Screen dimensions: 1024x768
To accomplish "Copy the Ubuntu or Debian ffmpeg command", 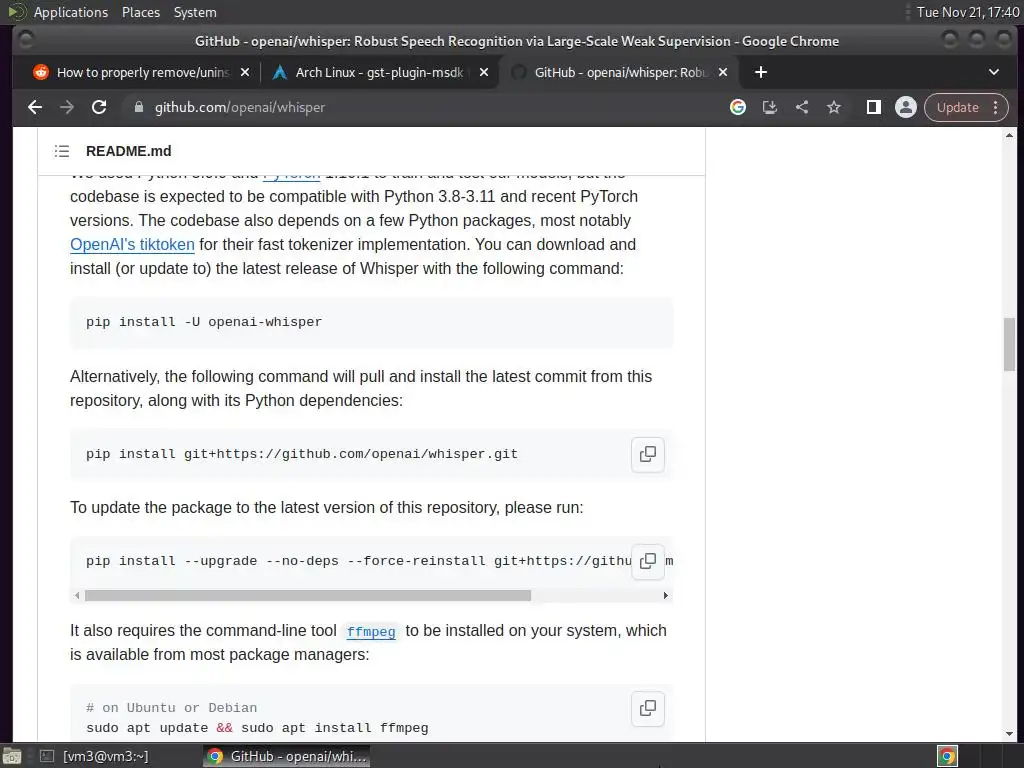I will click(648, 708).
